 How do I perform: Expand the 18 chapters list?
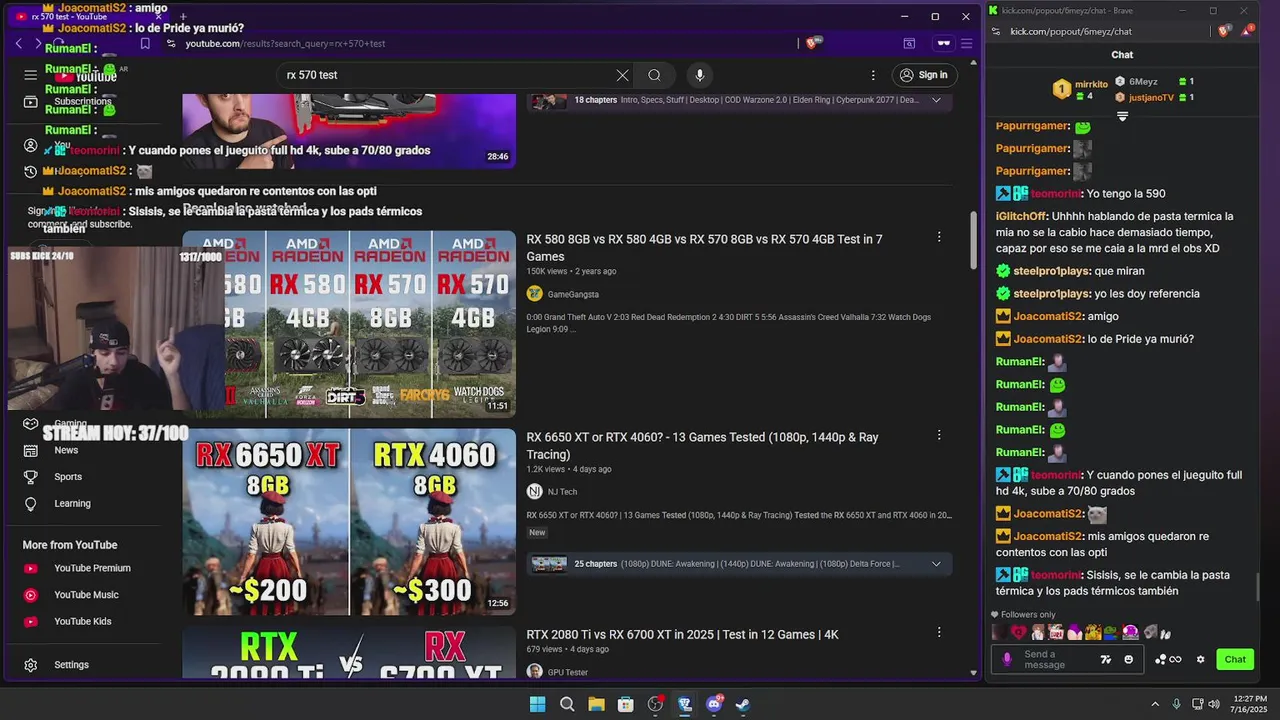(x=936, y=100)
